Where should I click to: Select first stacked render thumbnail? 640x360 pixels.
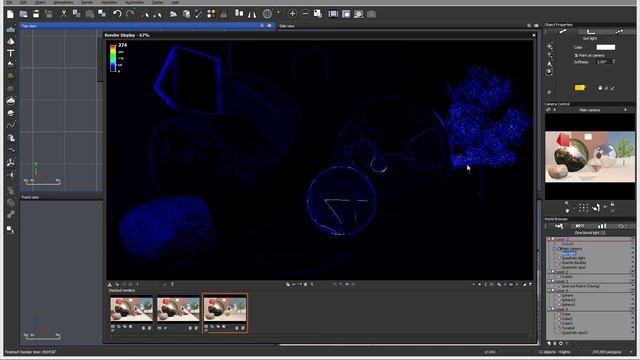pyautogui.click(x=131, y=309)
